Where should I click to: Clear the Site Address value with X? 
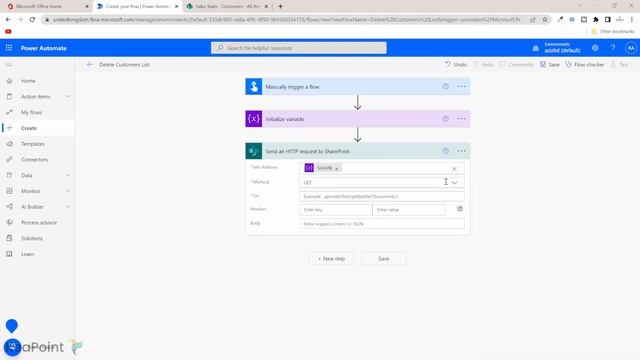point(454,169)
